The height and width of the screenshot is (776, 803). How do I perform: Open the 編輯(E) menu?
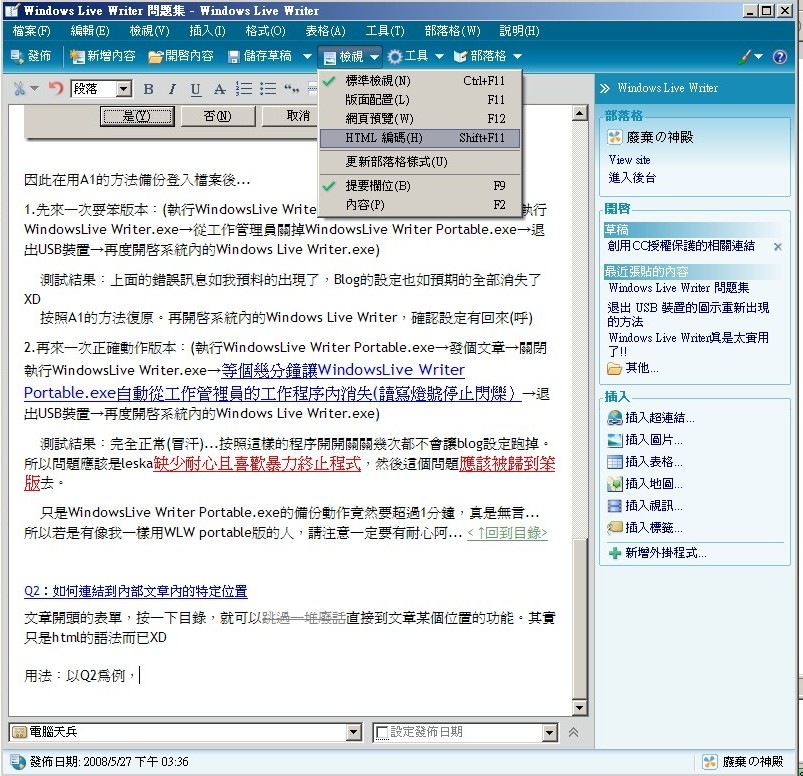[x=90, y=31]
